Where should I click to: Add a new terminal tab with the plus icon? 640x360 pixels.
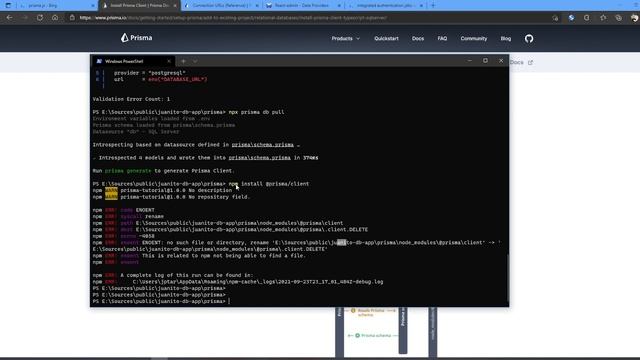(x=183, y=61)
